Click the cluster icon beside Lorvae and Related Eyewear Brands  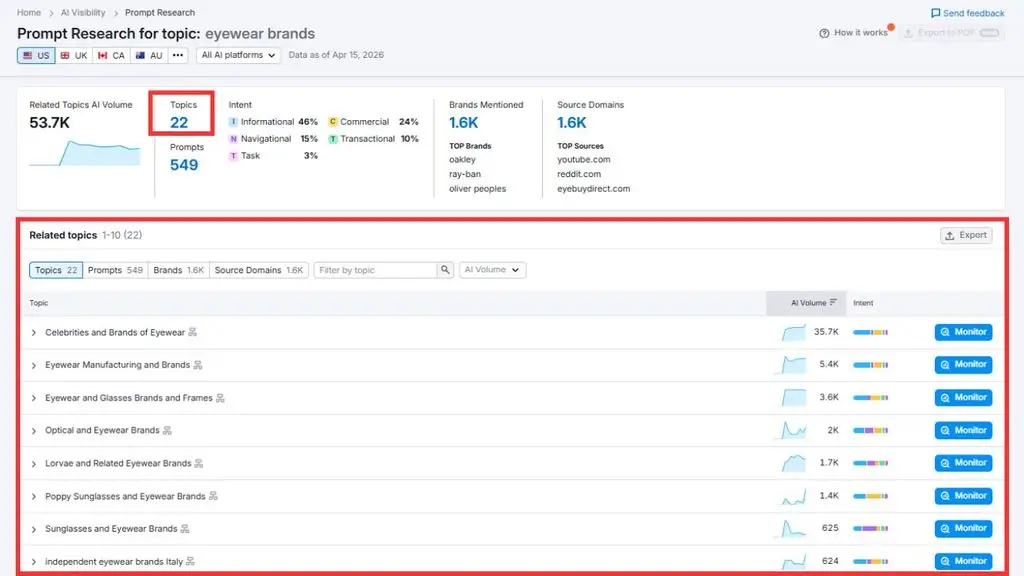click(x=199, y=464)
